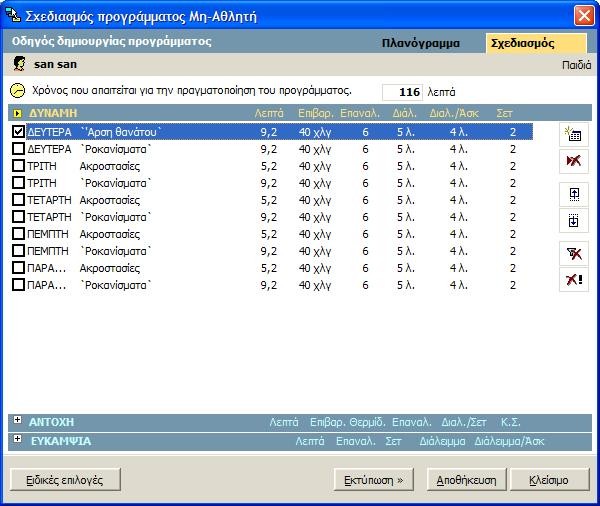The image size is (600, 506).
Task: Click Σετ column header in ΔΥΝΑΜΗ
Action: point(504,113)
